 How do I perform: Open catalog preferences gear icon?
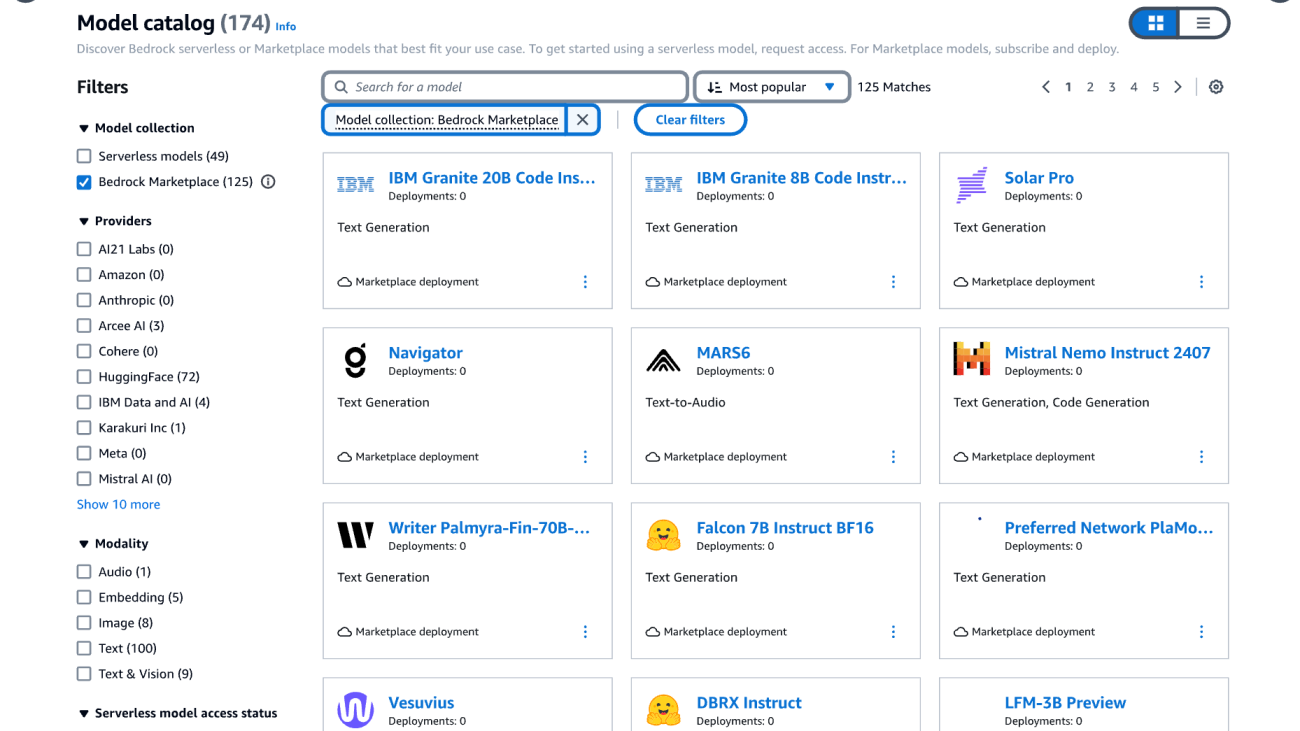(x=1216, y=87)
